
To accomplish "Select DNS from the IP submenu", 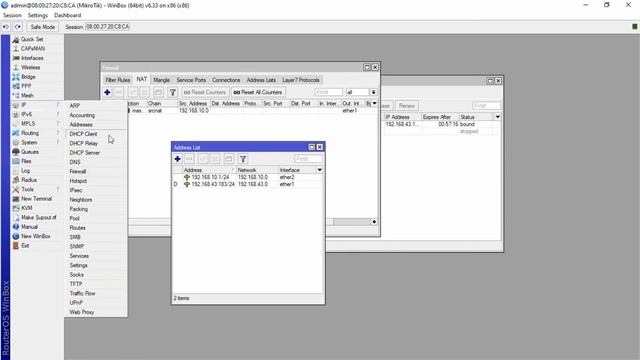I will pos(75,162).
